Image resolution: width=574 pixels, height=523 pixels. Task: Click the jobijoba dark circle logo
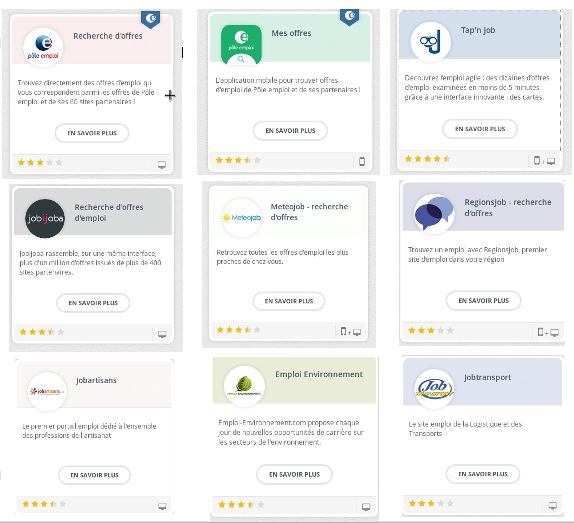45,218
